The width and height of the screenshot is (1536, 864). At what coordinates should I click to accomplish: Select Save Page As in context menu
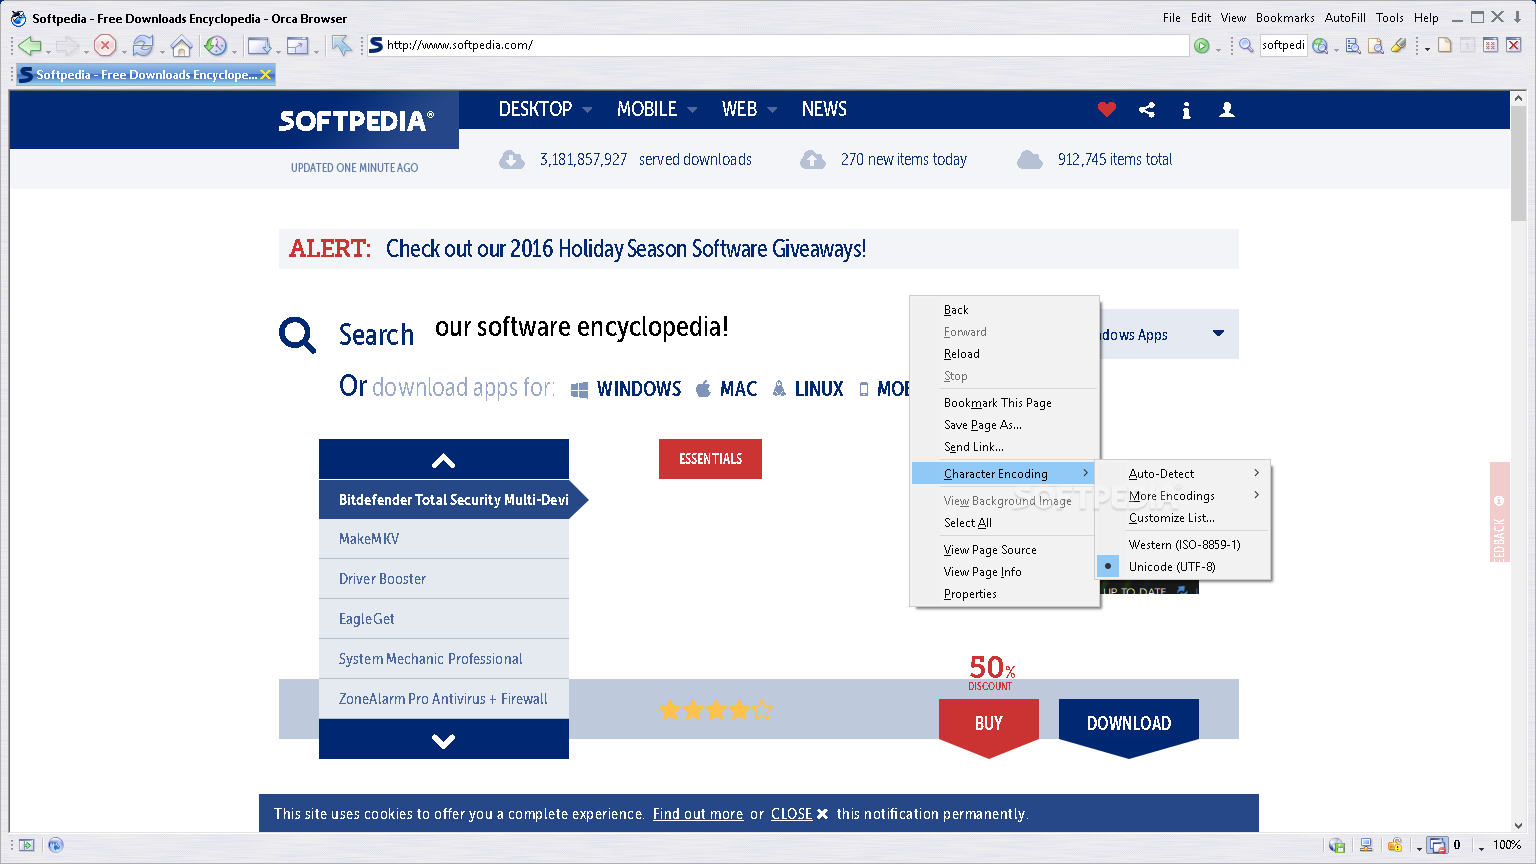[x=1005, y=425]
